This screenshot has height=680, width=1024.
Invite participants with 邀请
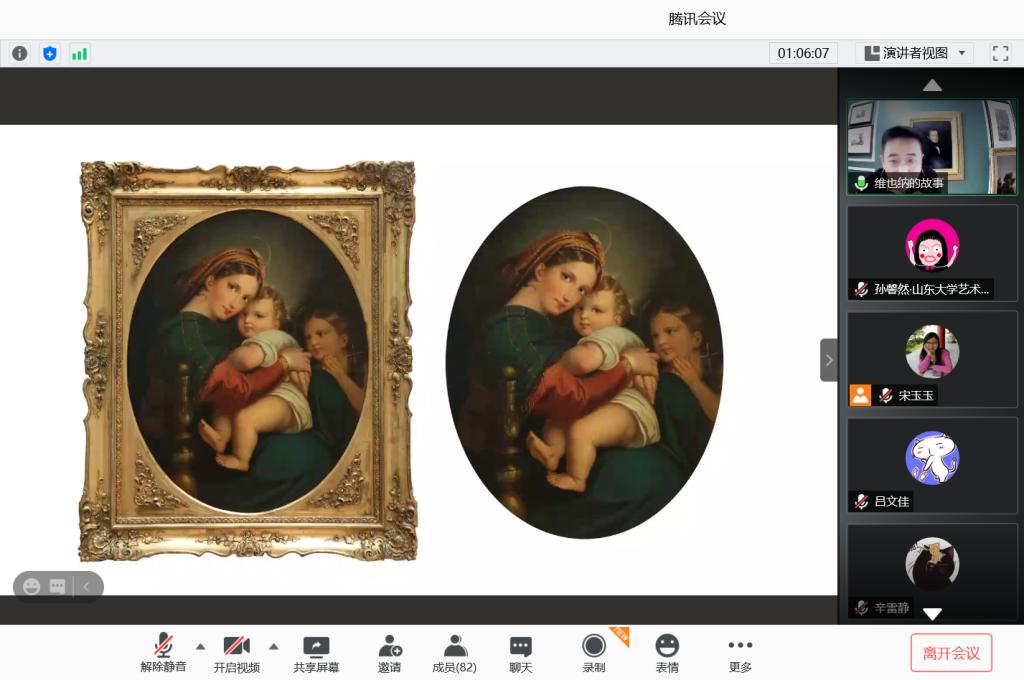point(389,653)
